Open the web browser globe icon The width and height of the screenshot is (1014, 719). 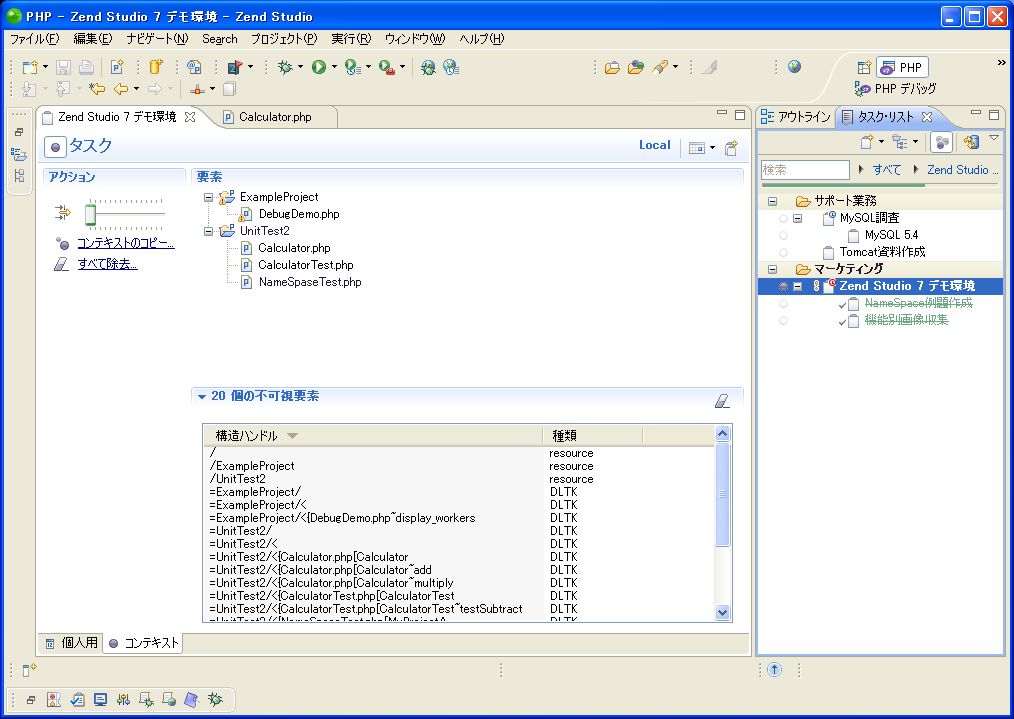(794, 67)
